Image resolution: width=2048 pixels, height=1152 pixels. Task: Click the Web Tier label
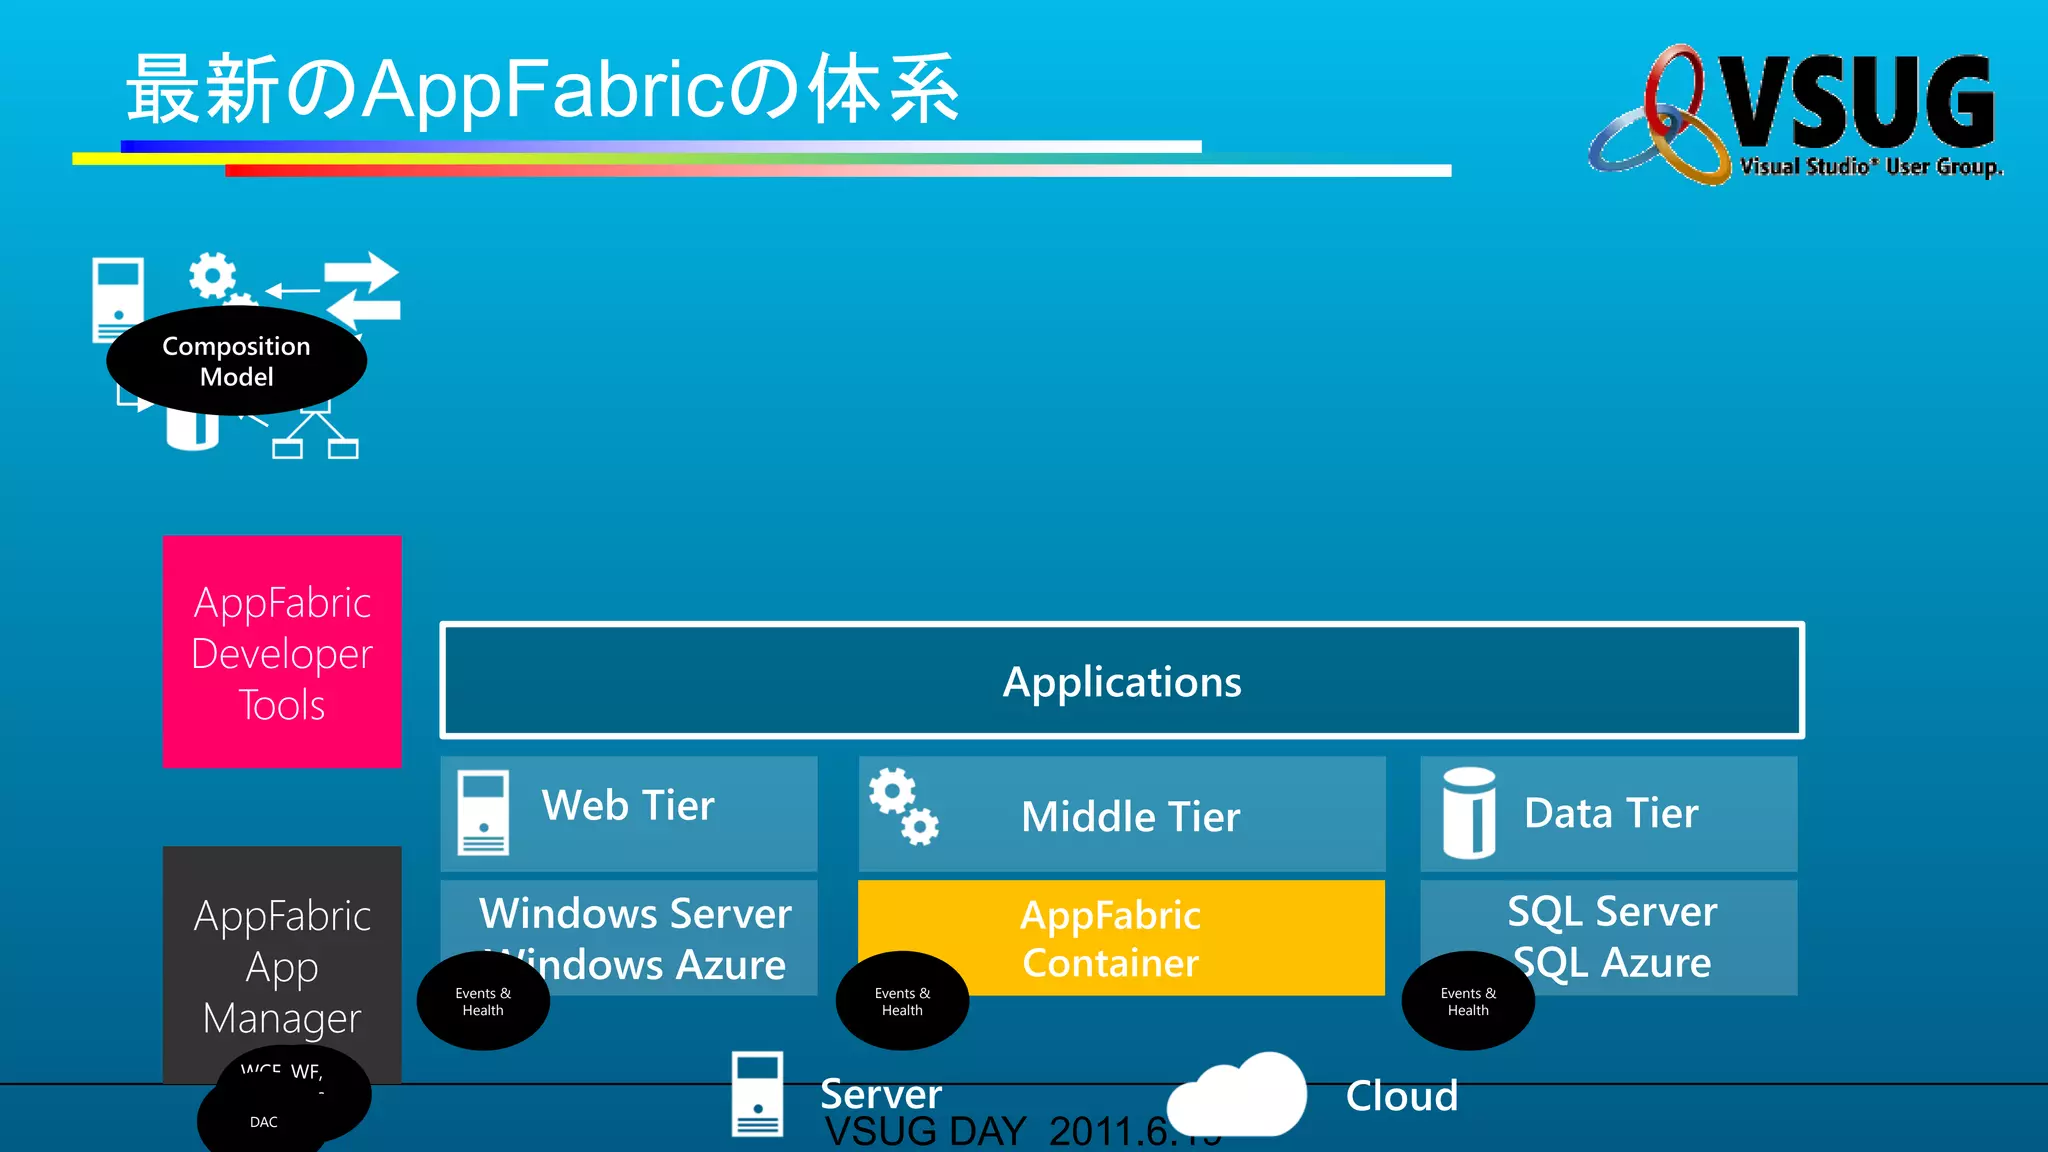[628, 805]
